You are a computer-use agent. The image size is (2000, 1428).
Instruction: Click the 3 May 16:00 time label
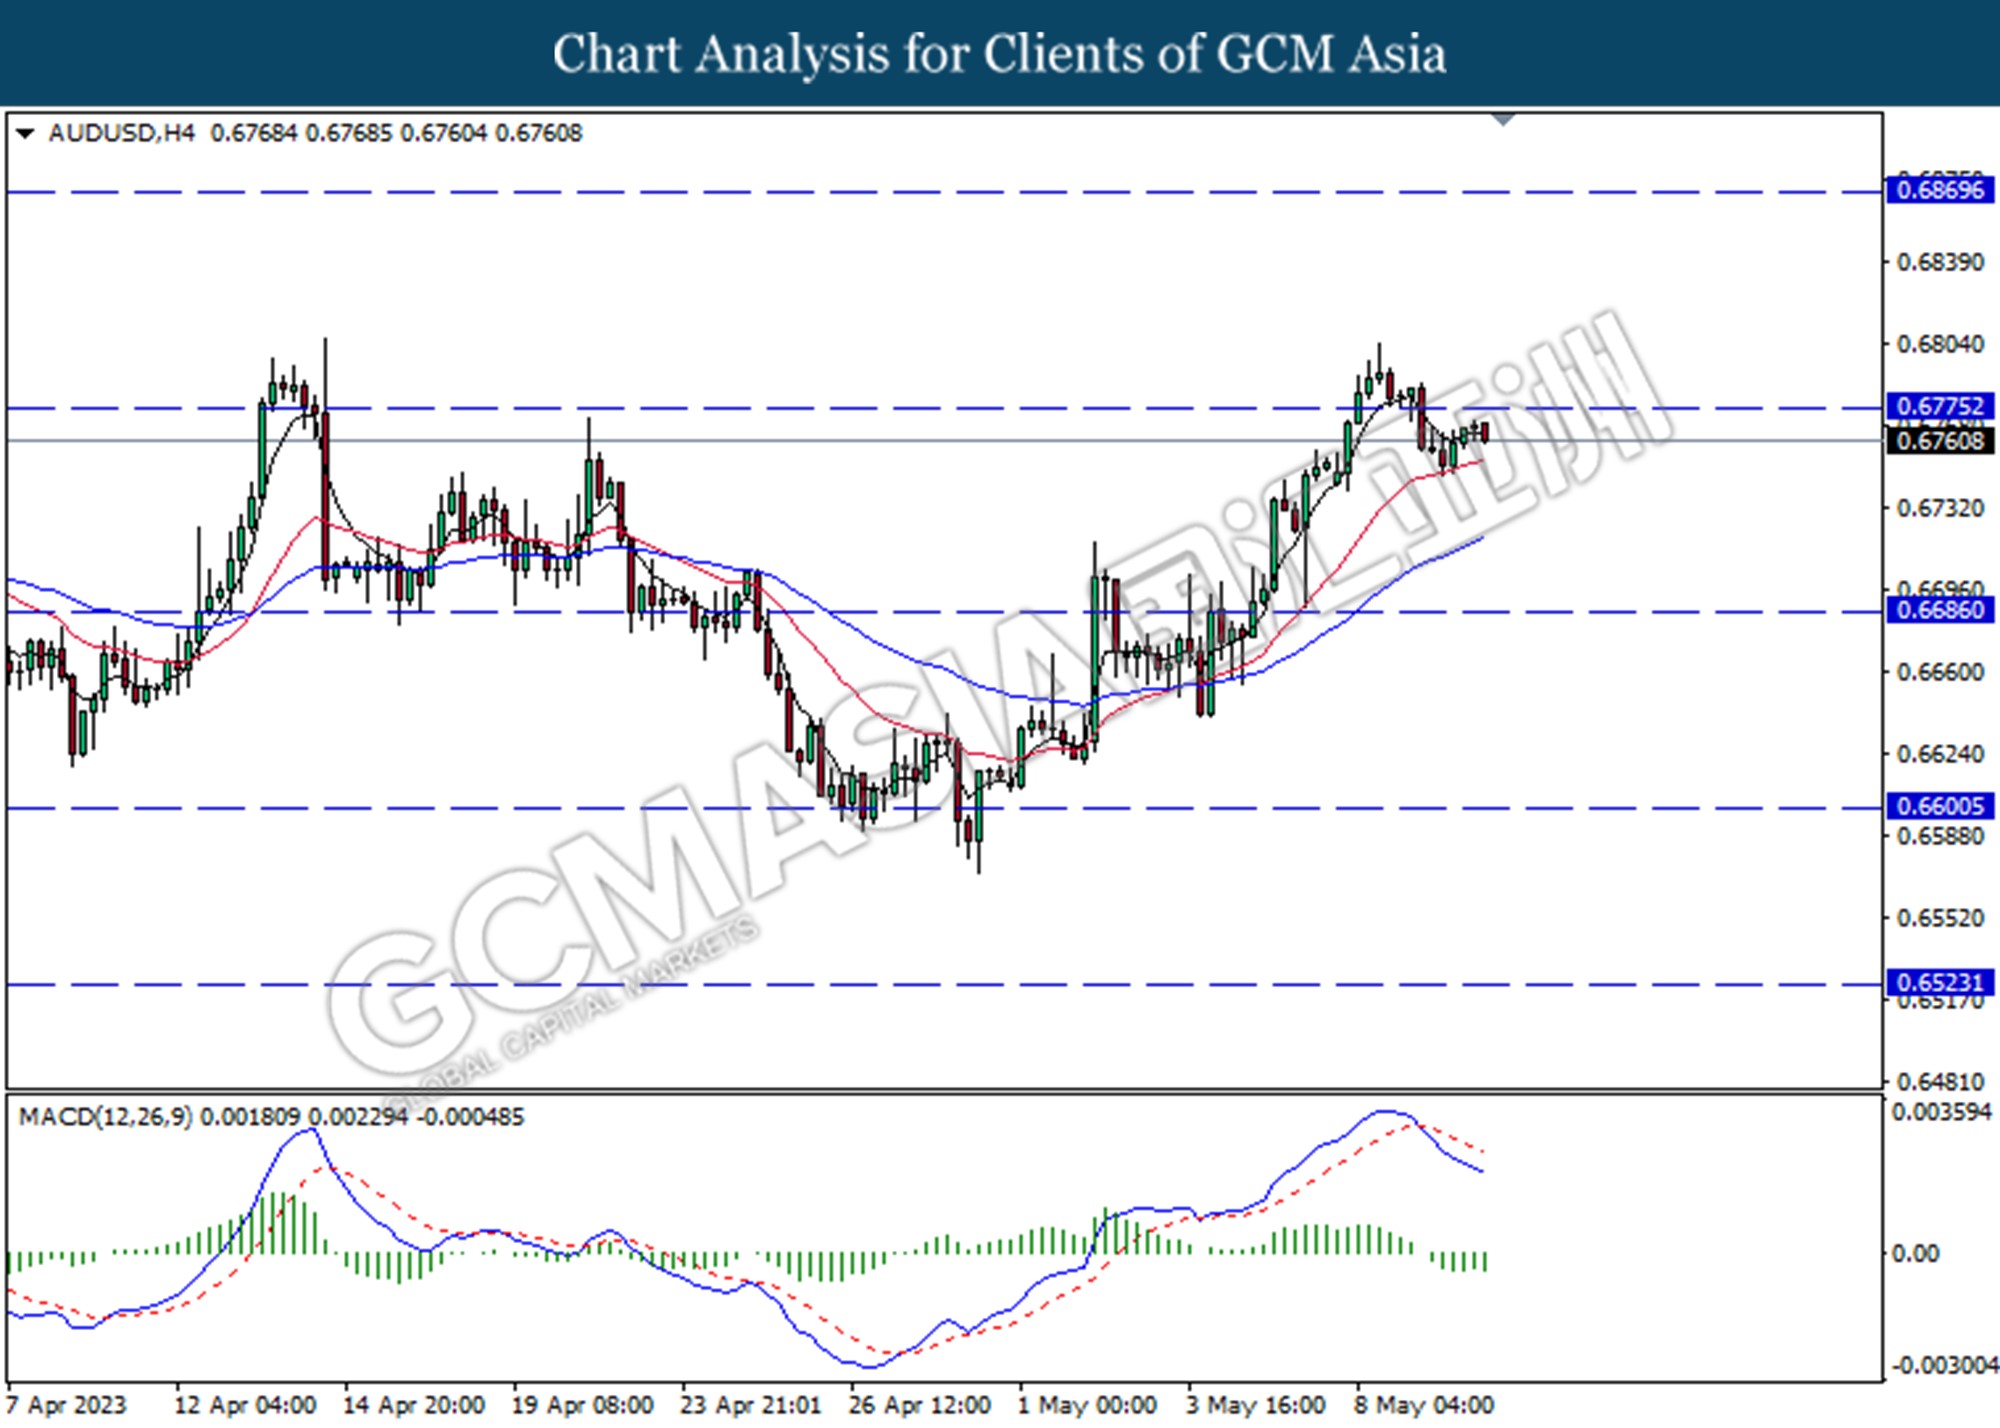1255,1405
